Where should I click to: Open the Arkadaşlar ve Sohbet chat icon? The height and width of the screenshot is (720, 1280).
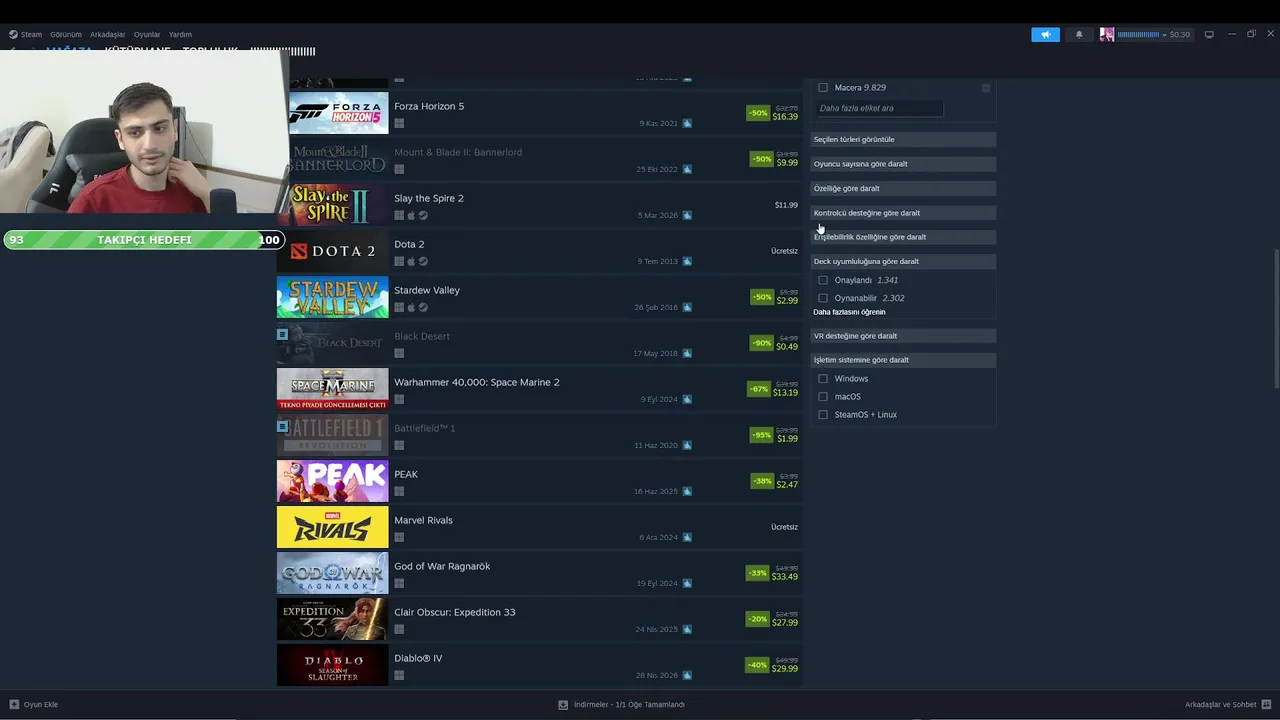(x=1266, y=704)
